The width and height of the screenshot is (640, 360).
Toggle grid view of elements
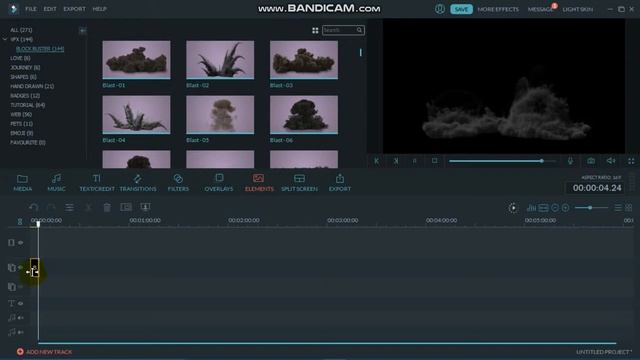coord(315,30)
